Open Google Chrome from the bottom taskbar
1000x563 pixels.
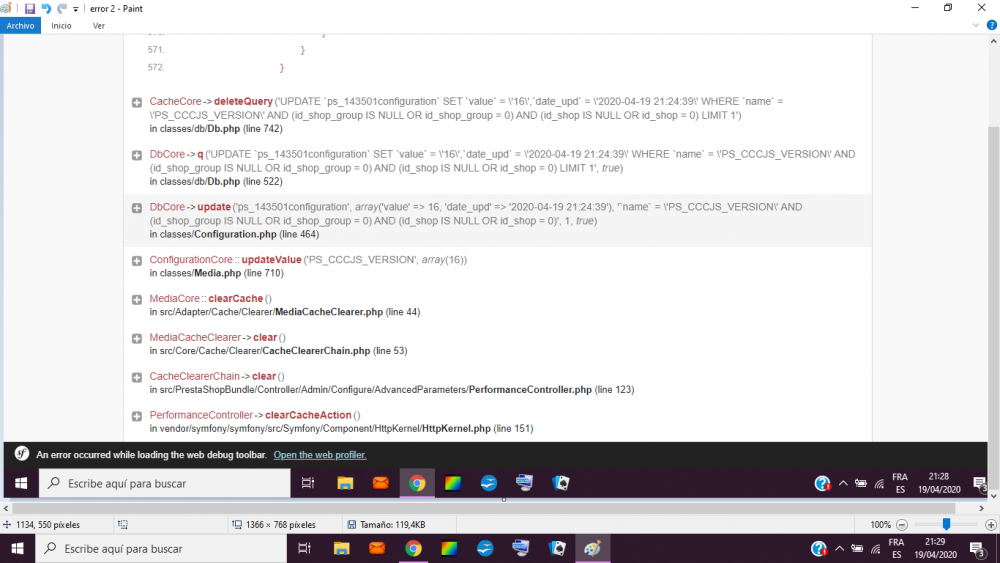pos(413,548)
